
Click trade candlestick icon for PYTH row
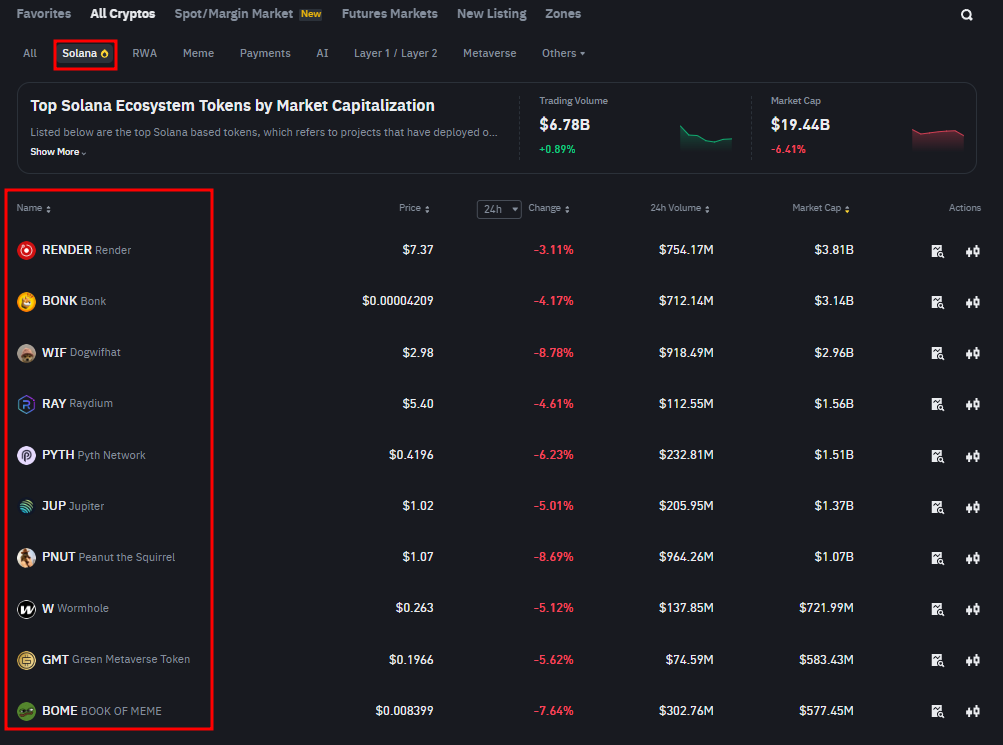point(973,456)
